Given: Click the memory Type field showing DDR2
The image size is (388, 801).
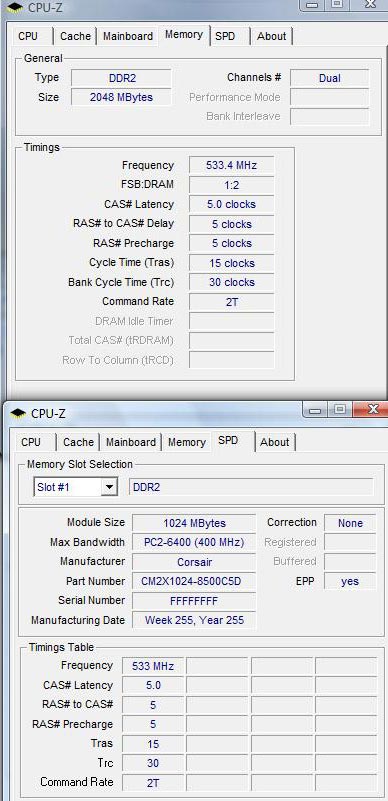Looking at the screenshot, I should 121,78.
